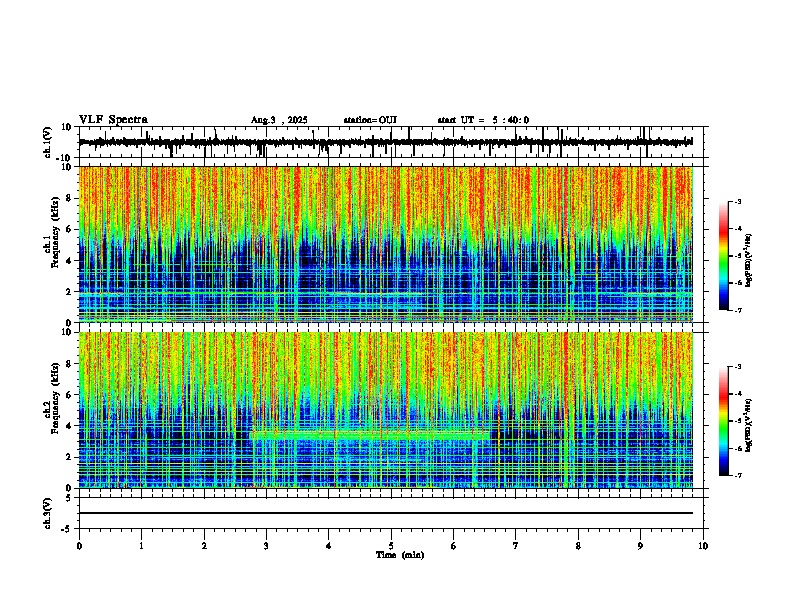Click the 'ch.1(V)' axis label

tap(48, 142)
